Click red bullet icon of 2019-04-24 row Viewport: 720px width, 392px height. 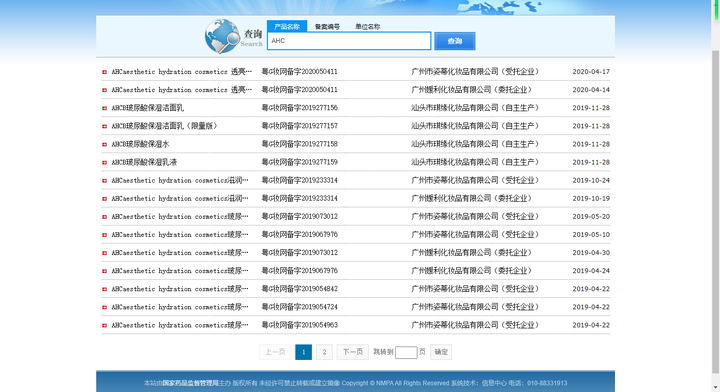tap(104, 271)
